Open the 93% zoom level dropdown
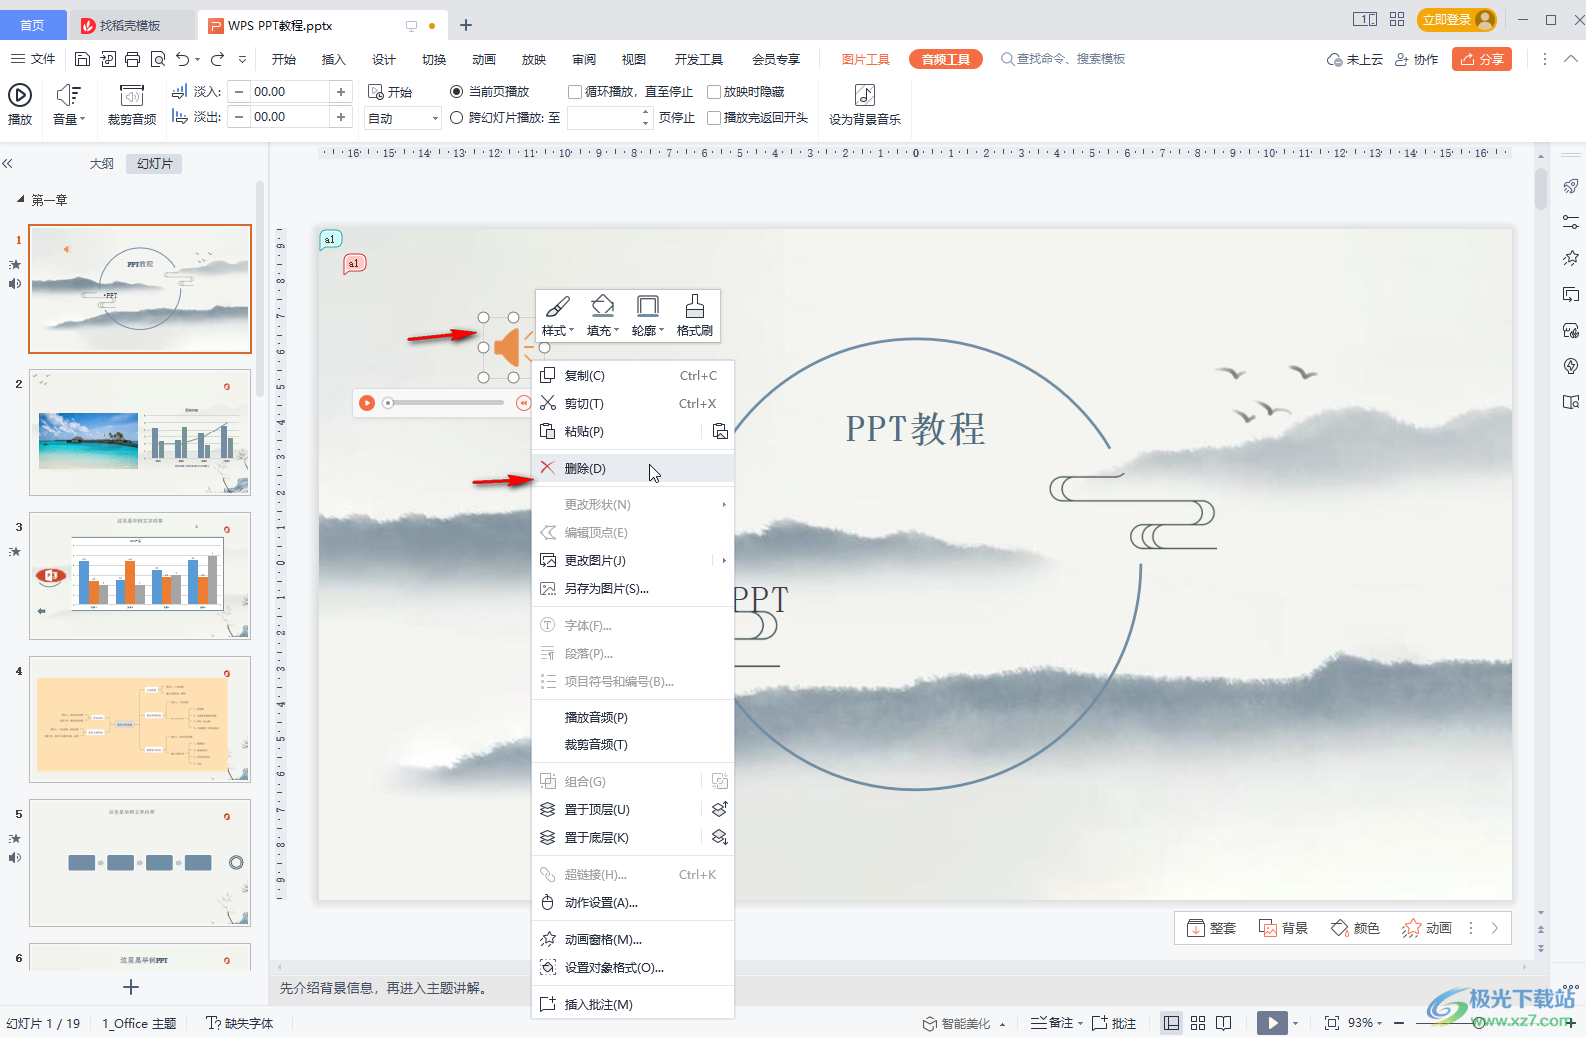 [1365, 1023]
